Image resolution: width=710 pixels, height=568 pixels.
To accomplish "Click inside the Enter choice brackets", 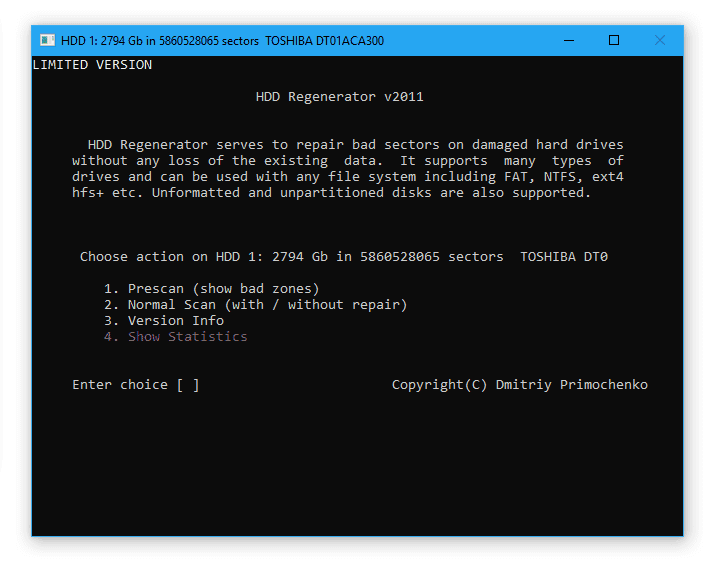I will tap(188, 385).
